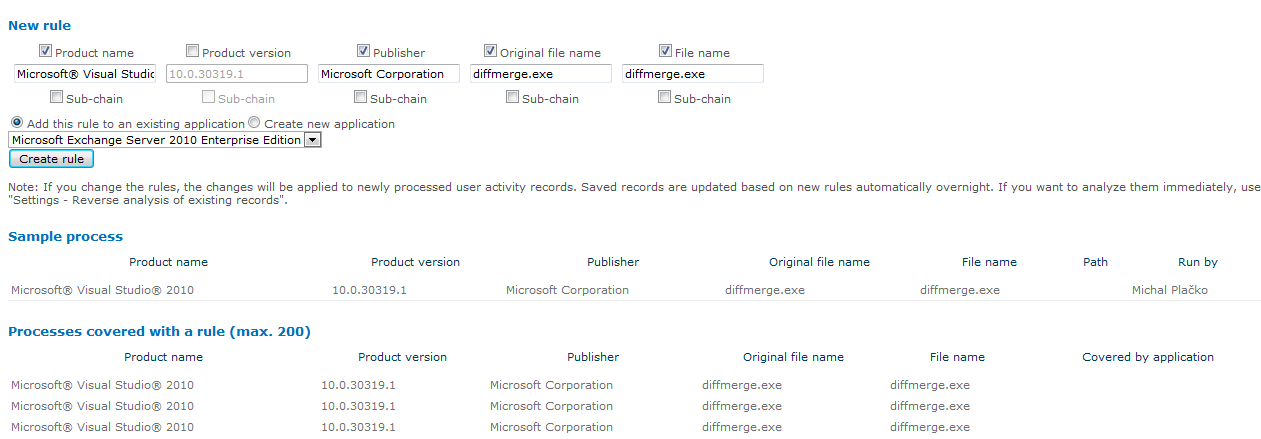1261x439 pixels.
Task: Click Sample process Original file name header
Action: click(x=819, y=262)
